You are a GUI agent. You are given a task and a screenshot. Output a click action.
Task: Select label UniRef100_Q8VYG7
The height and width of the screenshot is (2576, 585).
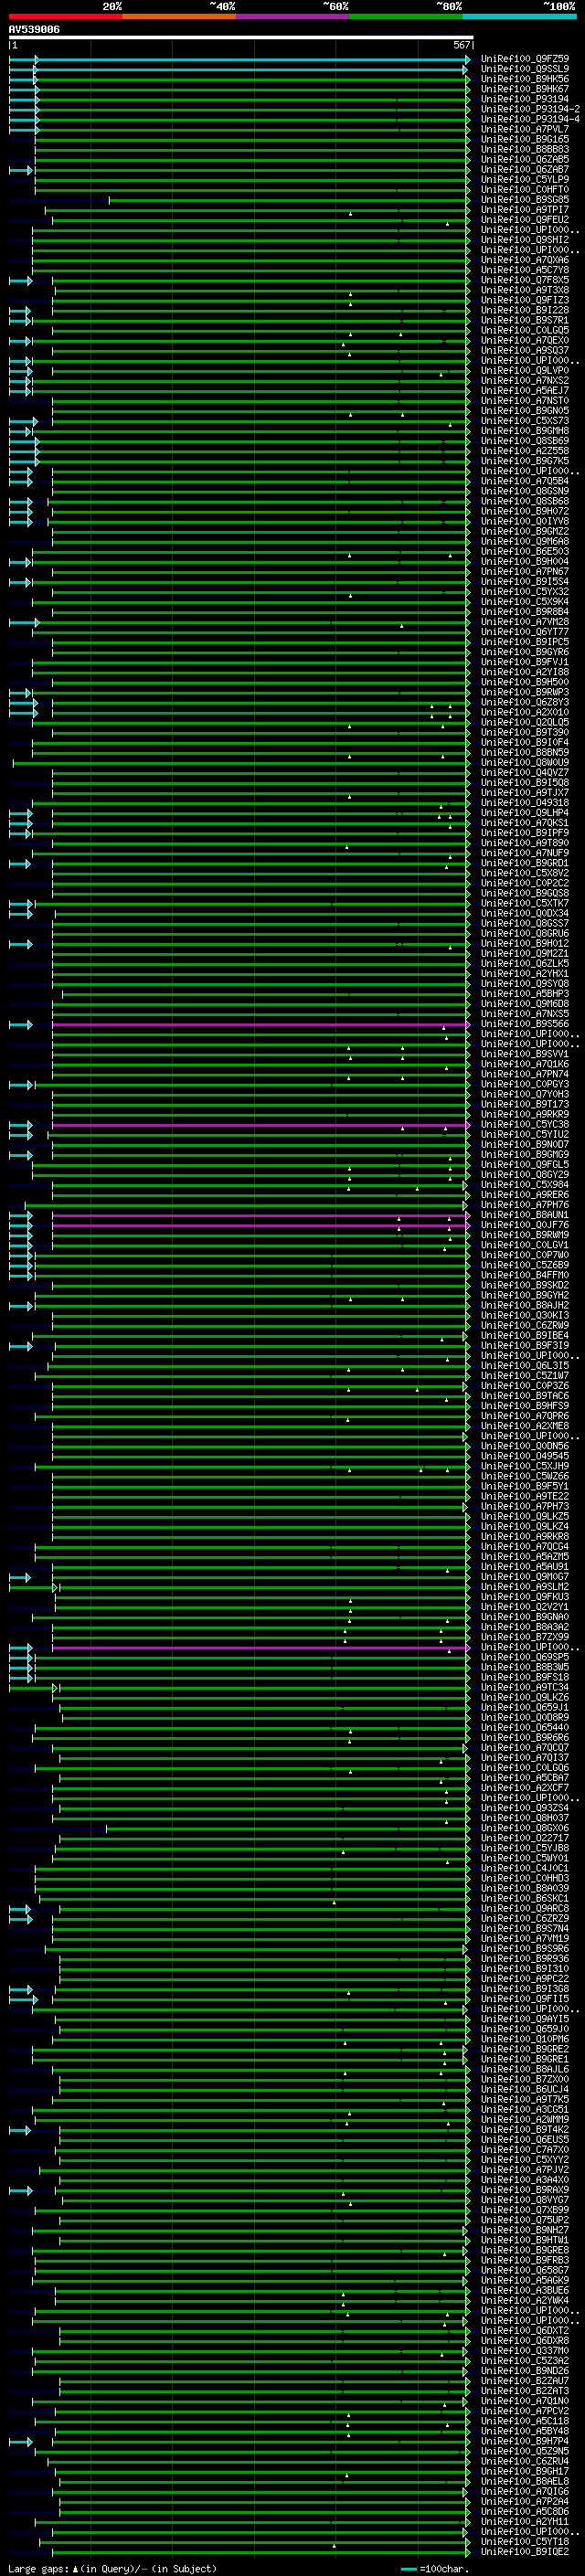(525, 2200)
